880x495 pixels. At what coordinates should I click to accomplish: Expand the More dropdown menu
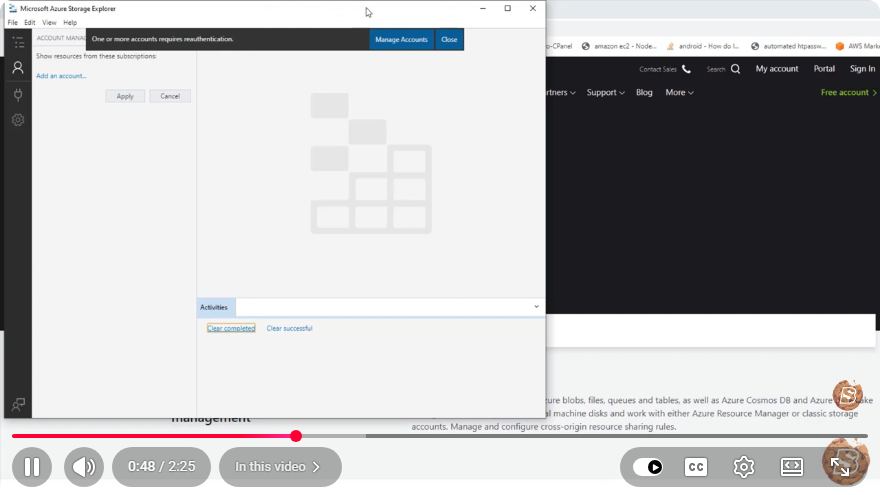(x=679, y=92)
